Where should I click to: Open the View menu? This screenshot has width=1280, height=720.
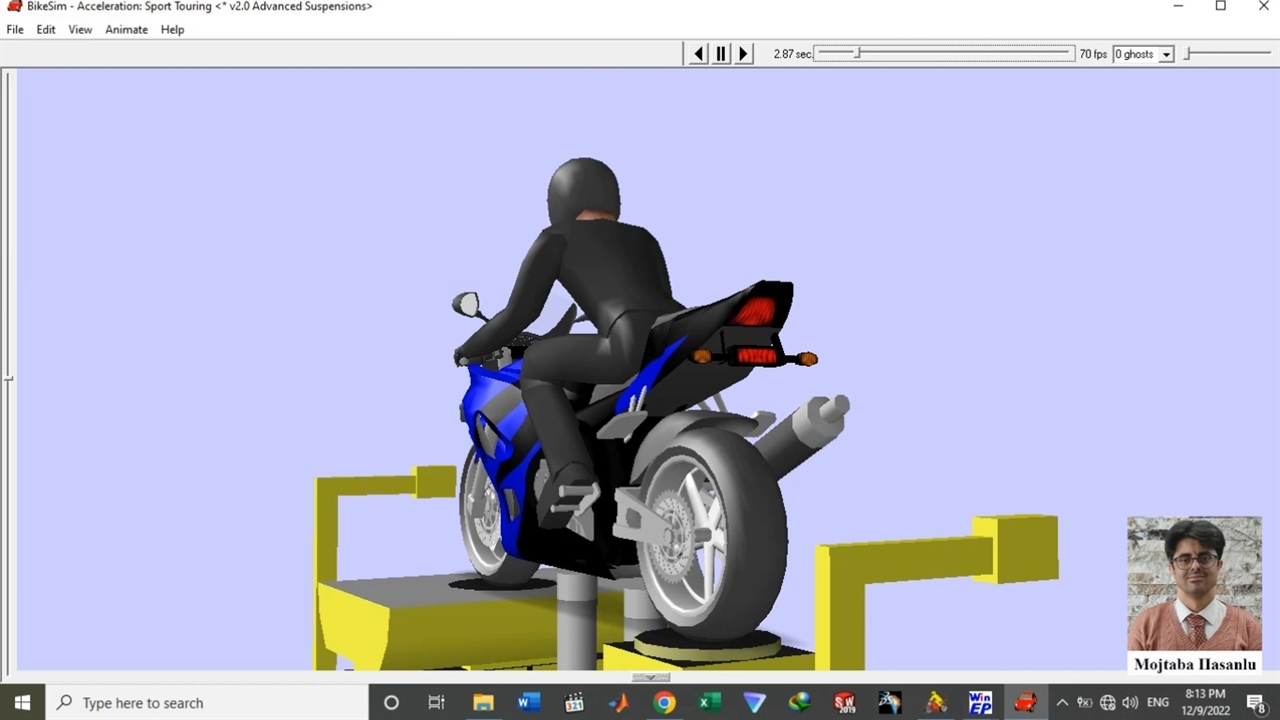coord(80,30)
